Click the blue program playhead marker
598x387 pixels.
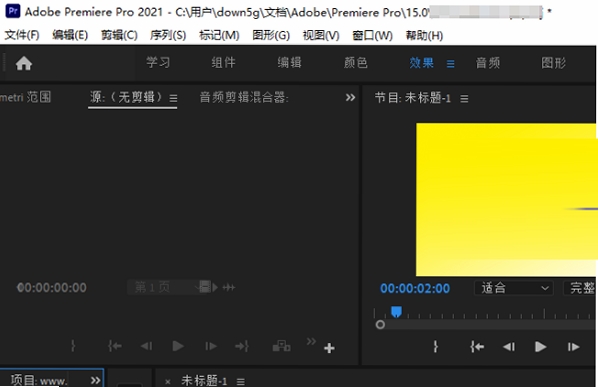(x=397, y=312)
